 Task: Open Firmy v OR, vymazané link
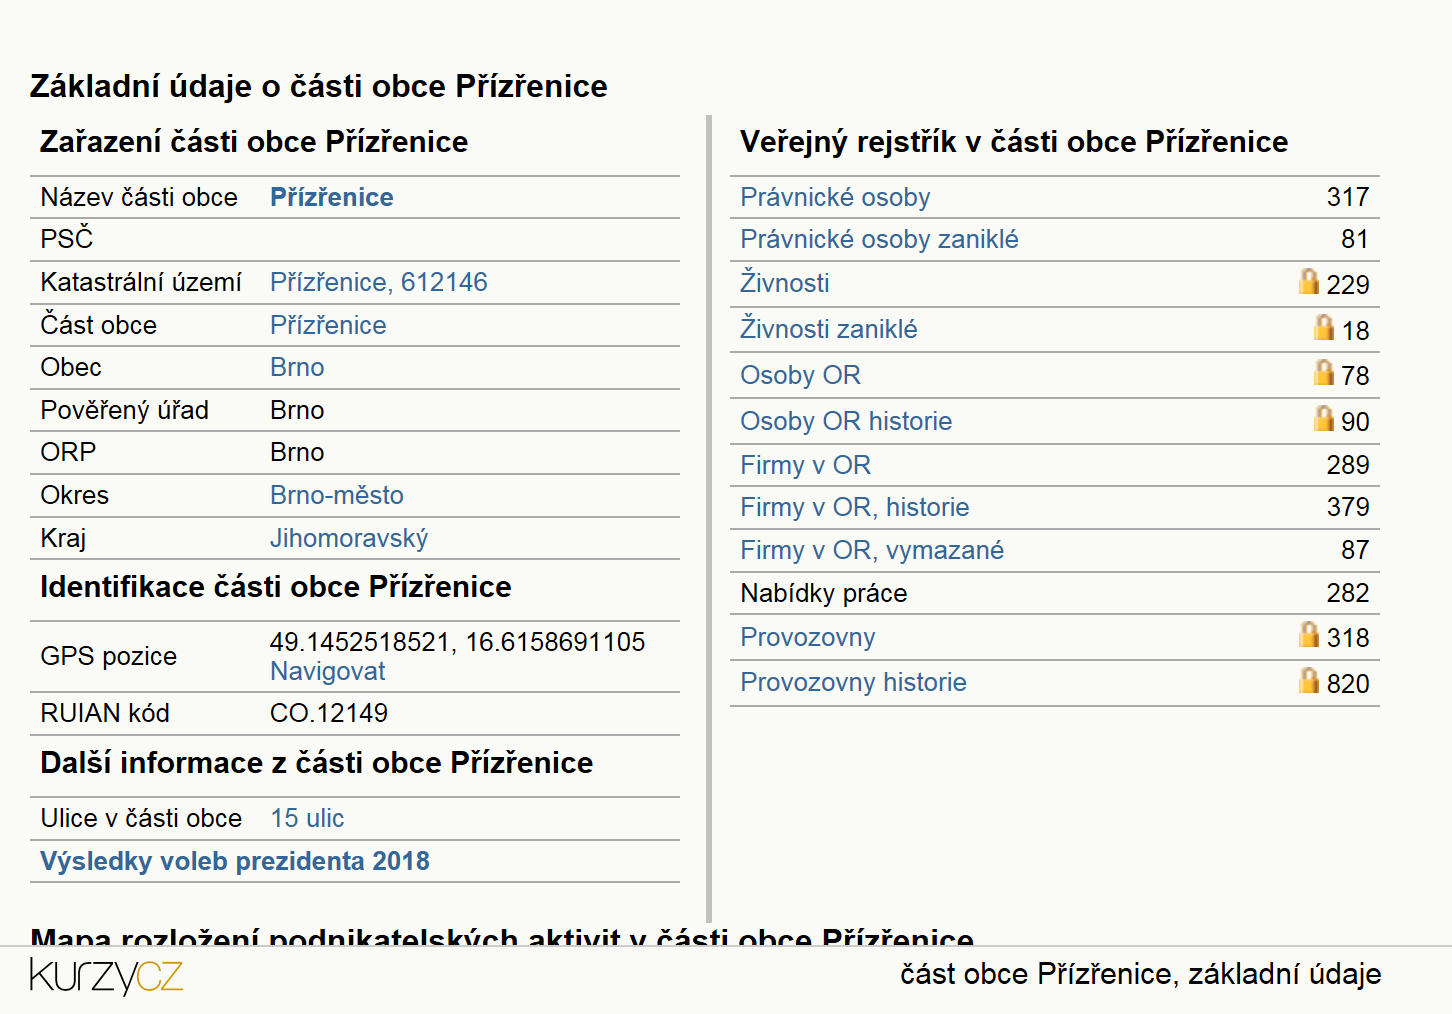coord(872,550)
